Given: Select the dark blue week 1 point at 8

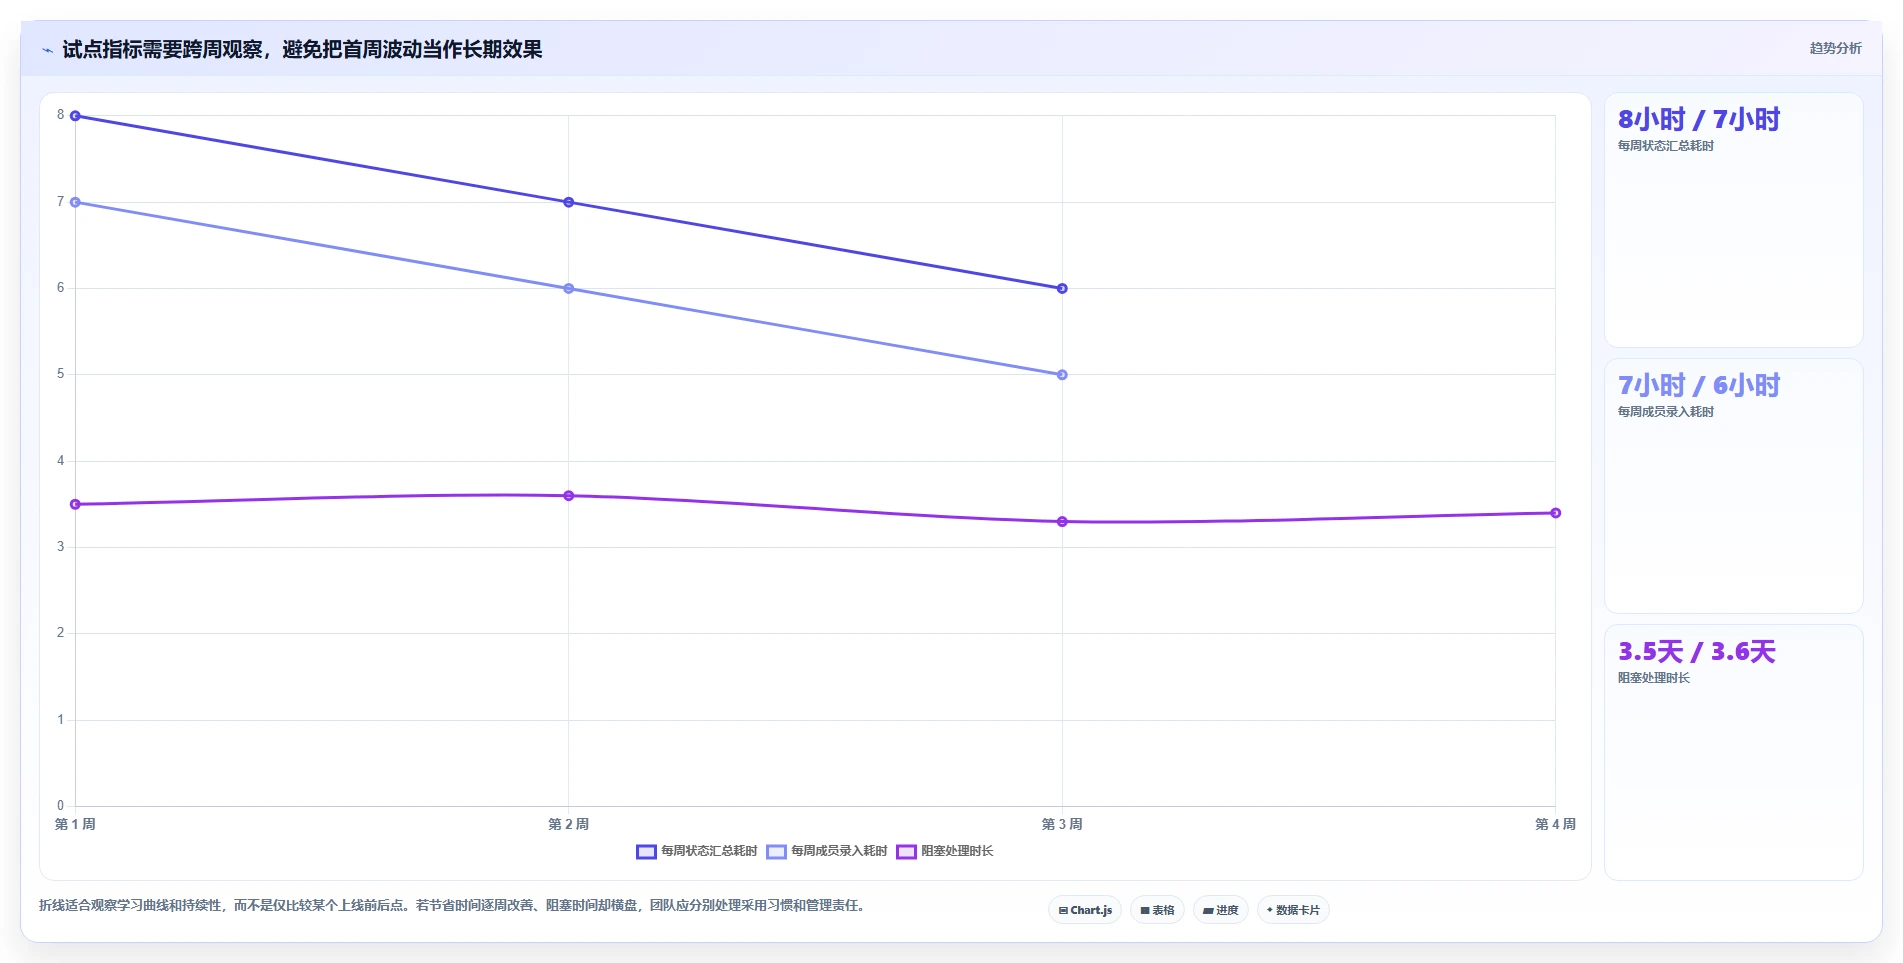Looking at the screenshot, I should click(x=75, y=116).
